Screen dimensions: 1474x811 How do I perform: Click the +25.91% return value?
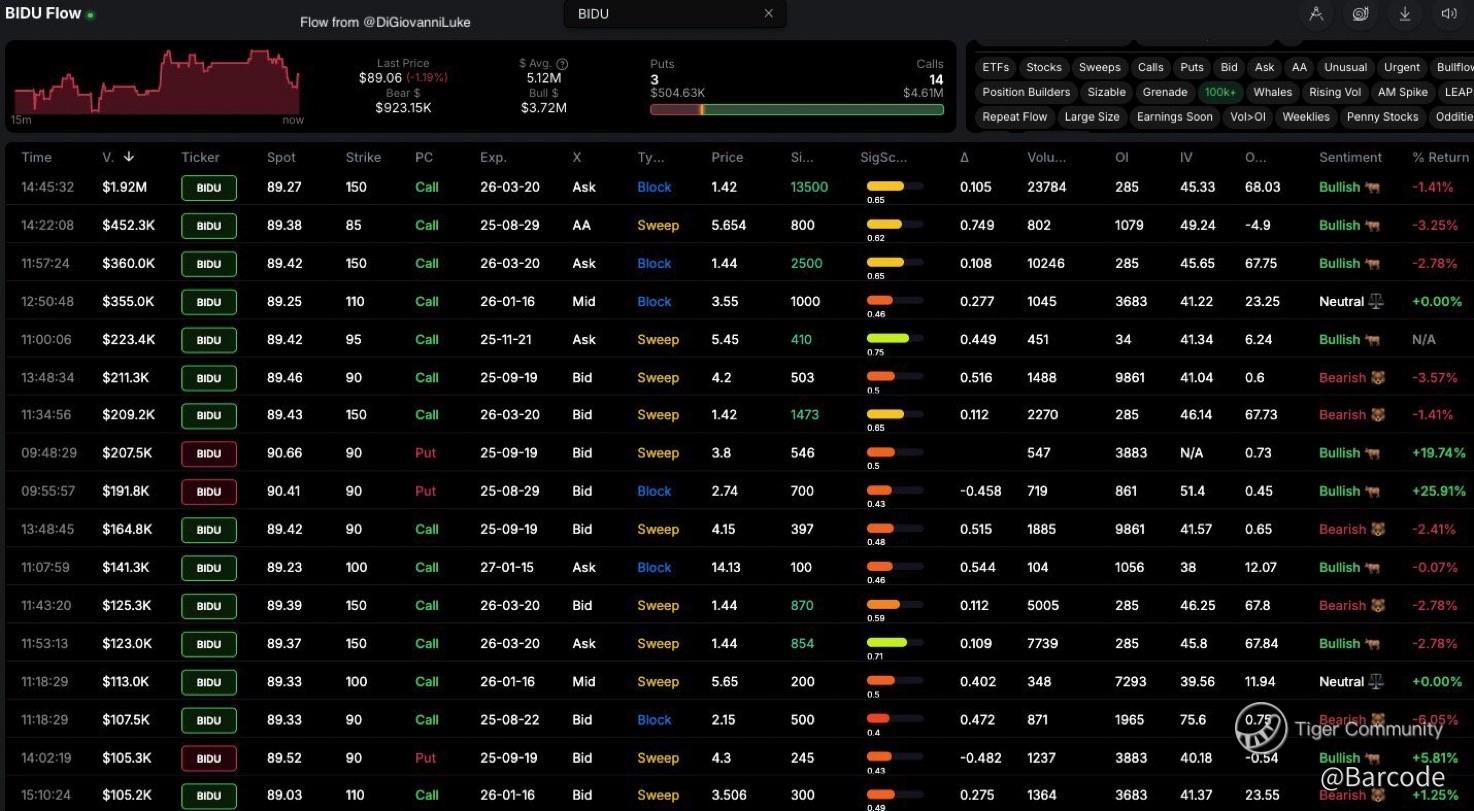1439,491
